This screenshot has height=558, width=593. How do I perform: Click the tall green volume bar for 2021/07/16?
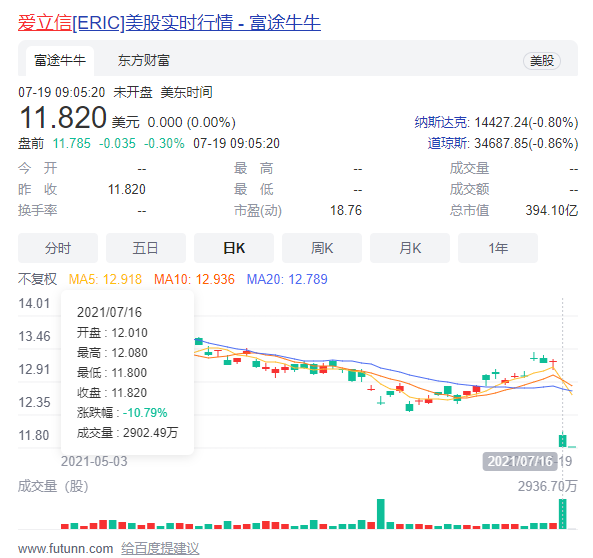click(563, 514)
